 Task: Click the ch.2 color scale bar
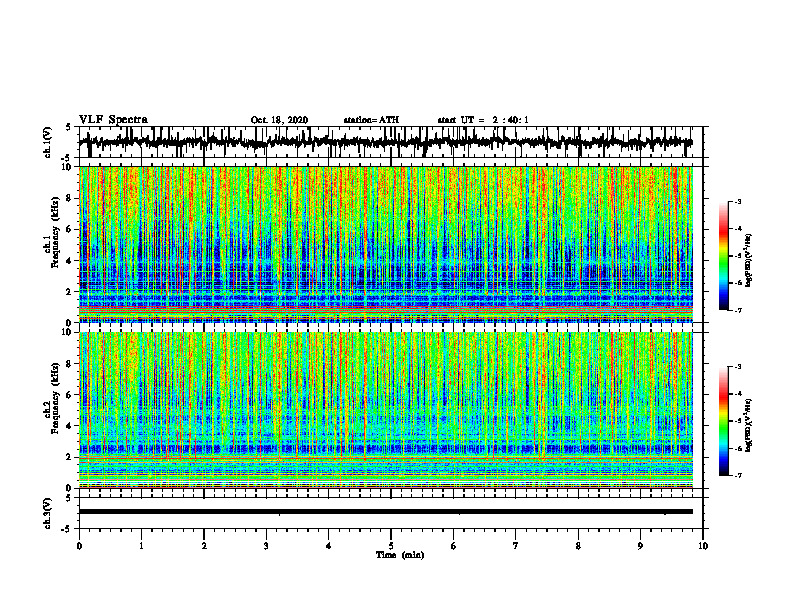[x=724, y=421]
